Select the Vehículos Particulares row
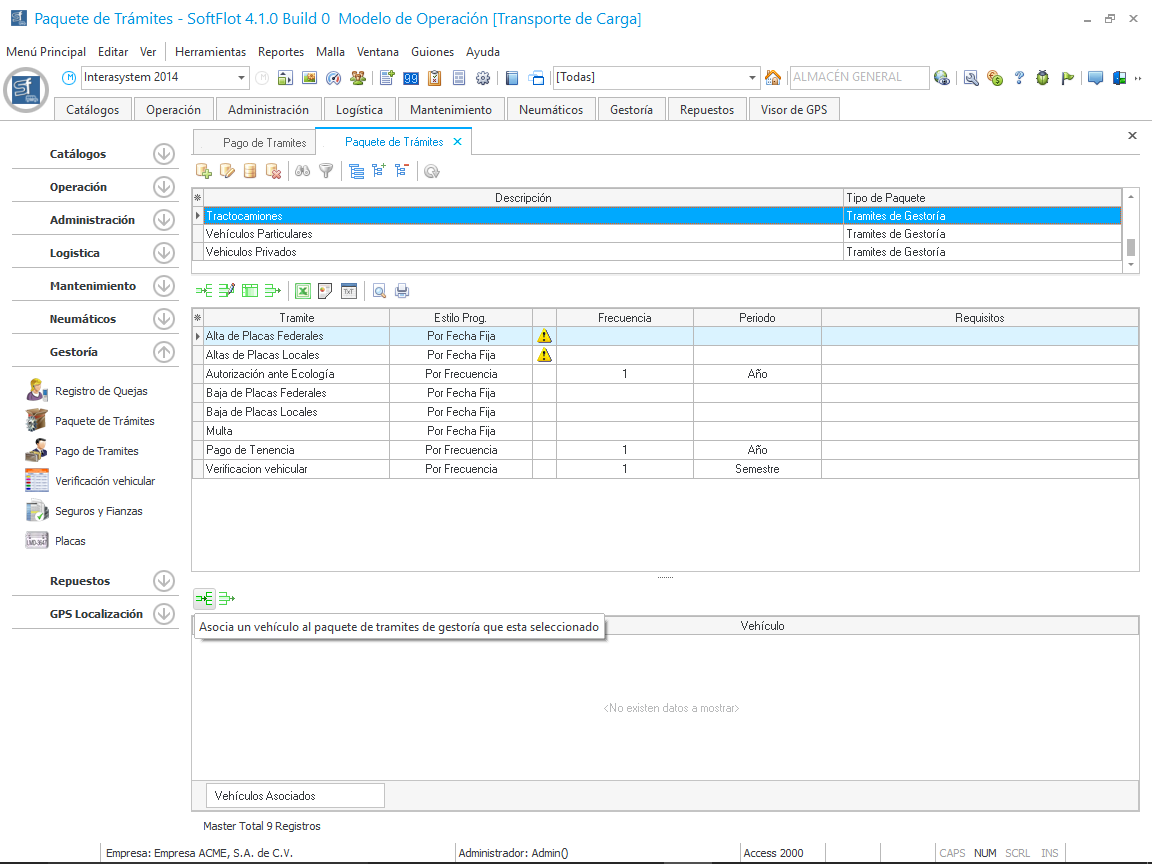 [259, 234]
